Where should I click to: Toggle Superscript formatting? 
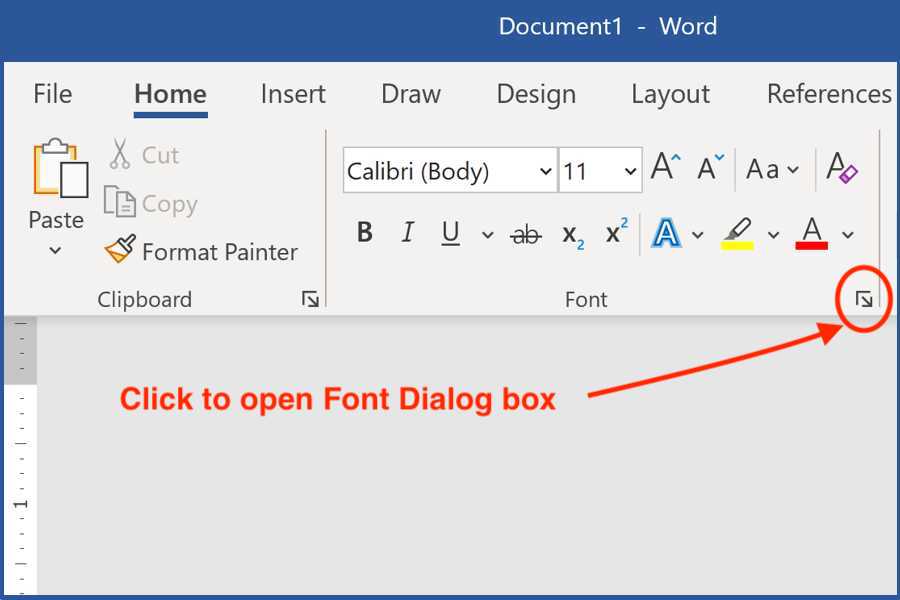[x=616, y=231]
